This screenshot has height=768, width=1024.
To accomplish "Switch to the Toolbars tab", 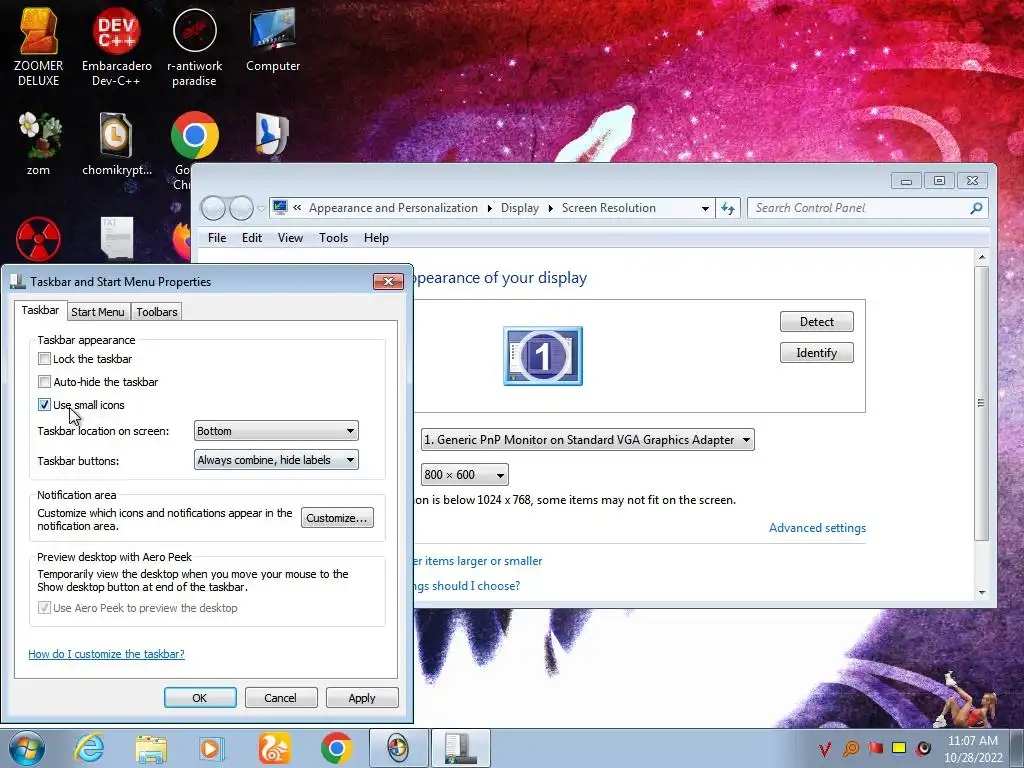I will tap(157, 312).
